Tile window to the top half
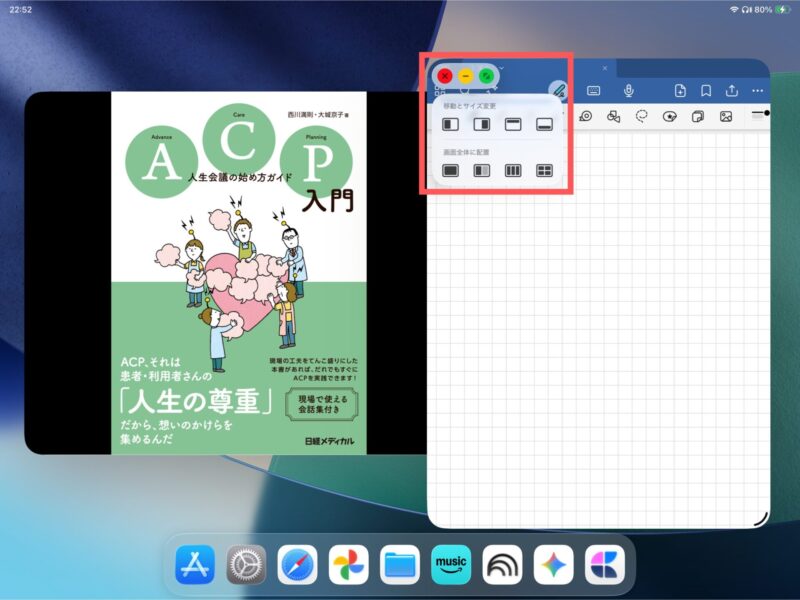The height and width of the screenshot is (600, 800). click(x=513, y=124)
